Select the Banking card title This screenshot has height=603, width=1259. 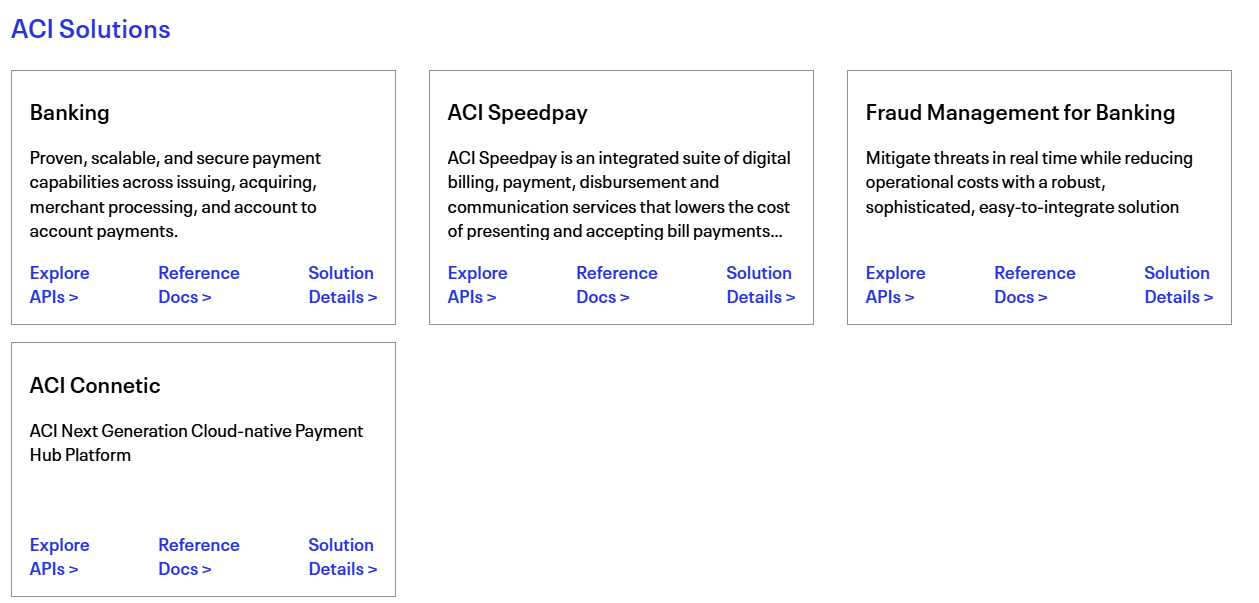tap(70, 113)
